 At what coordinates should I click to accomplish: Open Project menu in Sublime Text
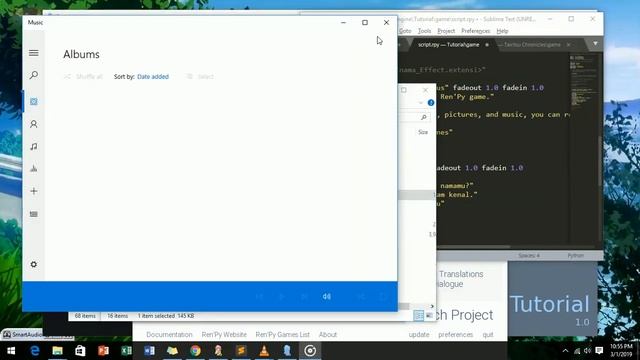(x=446, y=31)
